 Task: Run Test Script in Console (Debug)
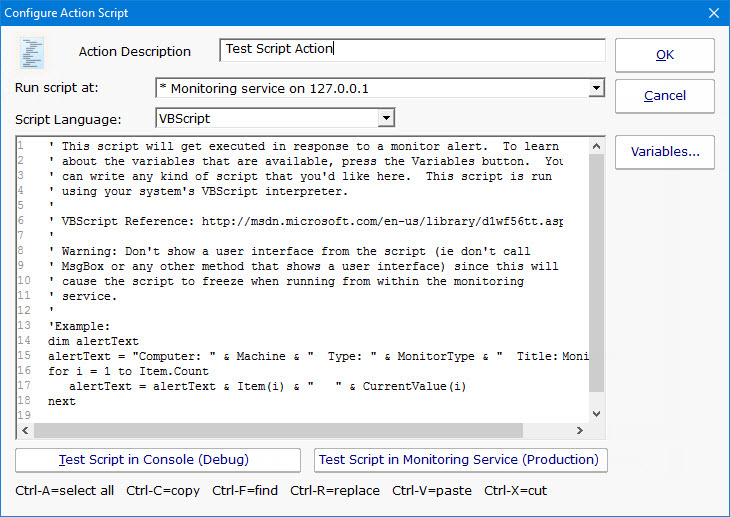click(x=158, y=460)
